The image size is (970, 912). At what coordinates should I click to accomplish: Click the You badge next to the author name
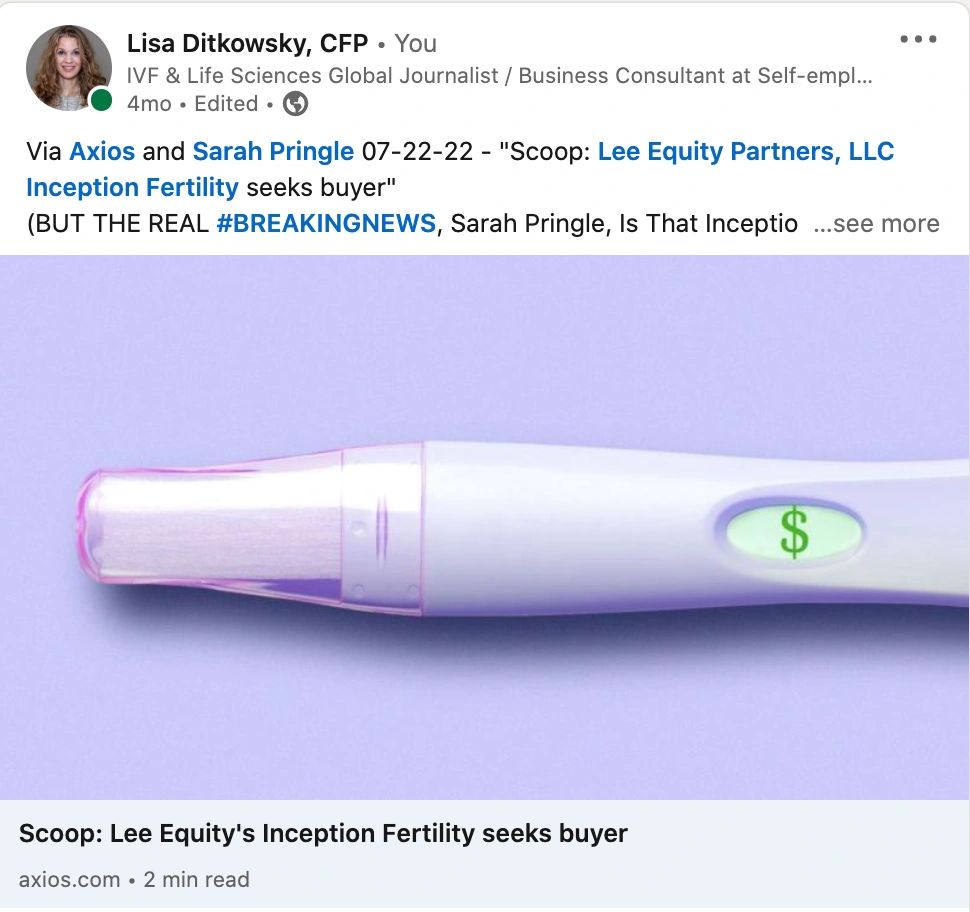click(415, 43)
